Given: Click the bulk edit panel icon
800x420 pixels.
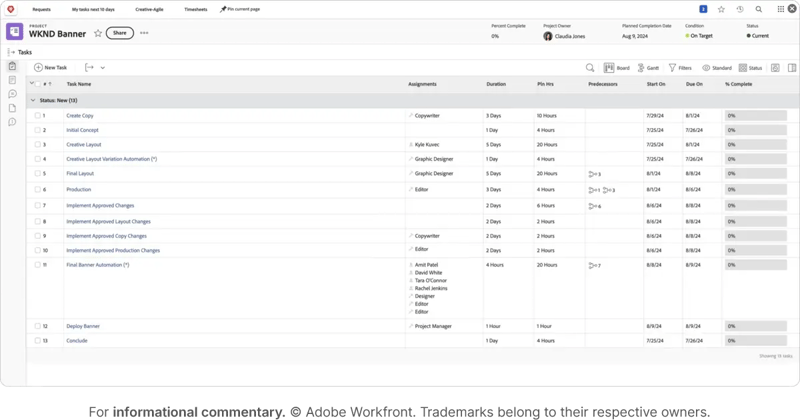Looking at the screenshot, I should (x=775, y=68).
